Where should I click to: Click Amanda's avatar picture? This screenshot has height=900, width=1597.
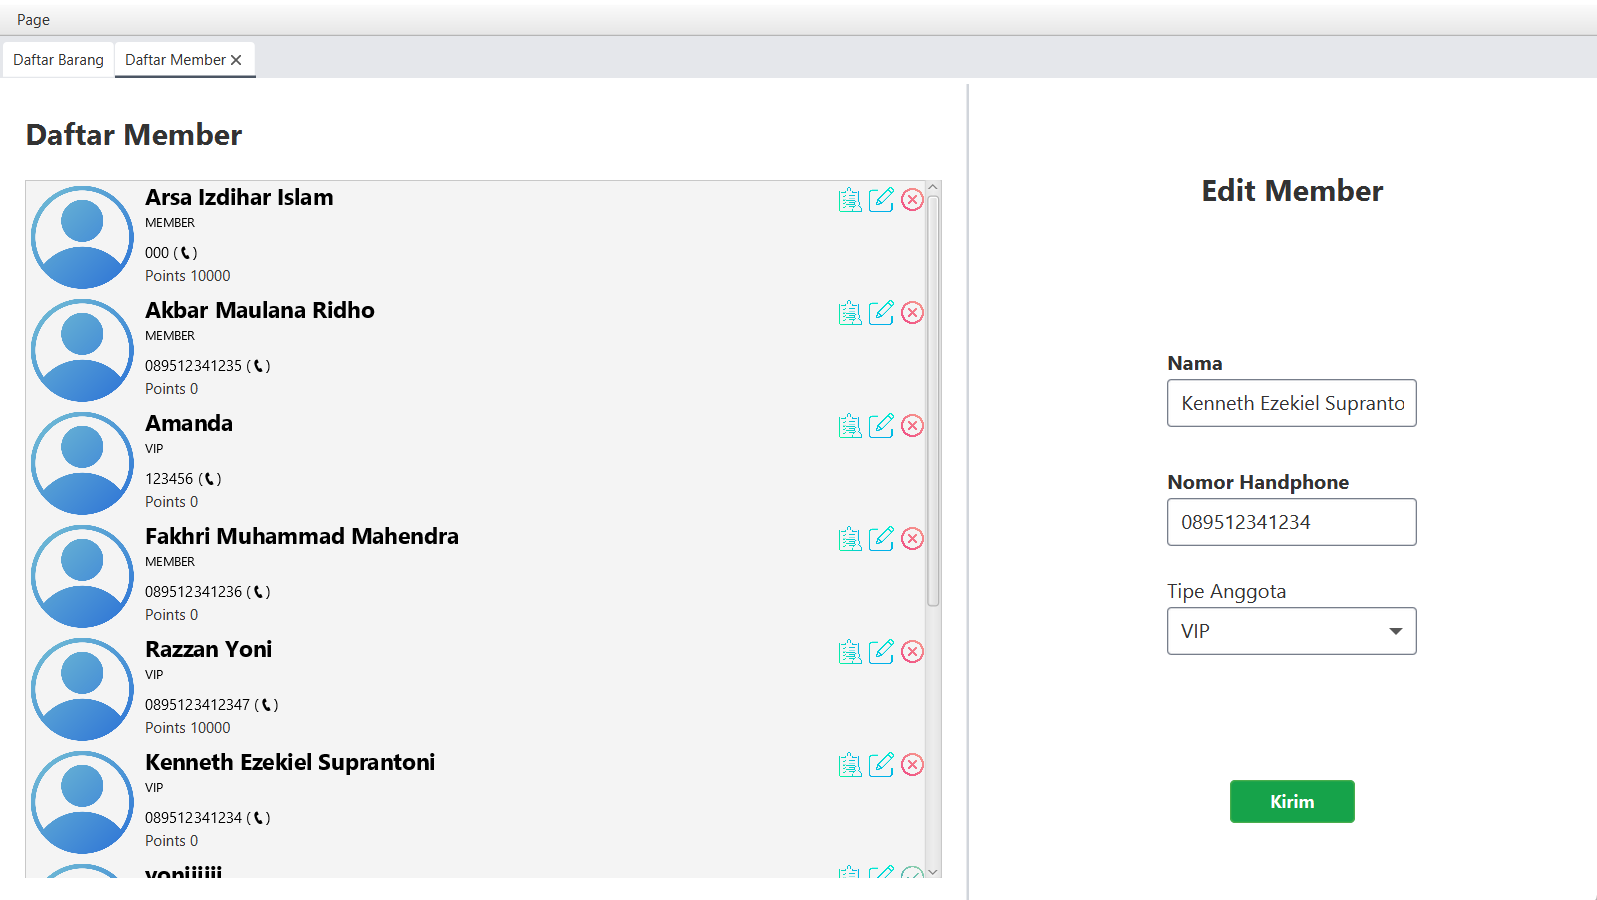(82, 463)
